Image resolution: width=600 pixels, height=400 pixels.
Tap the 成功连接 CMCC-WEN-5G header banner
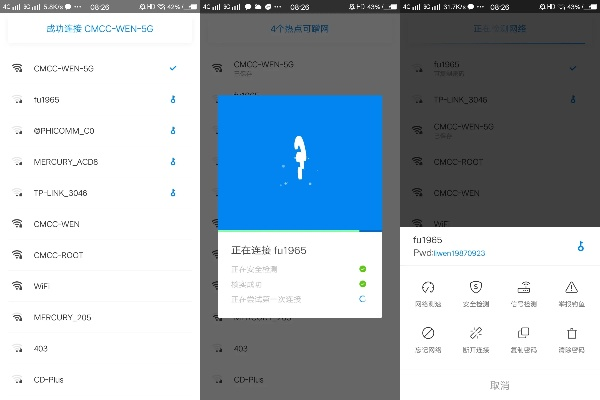(x=100, y=29)
